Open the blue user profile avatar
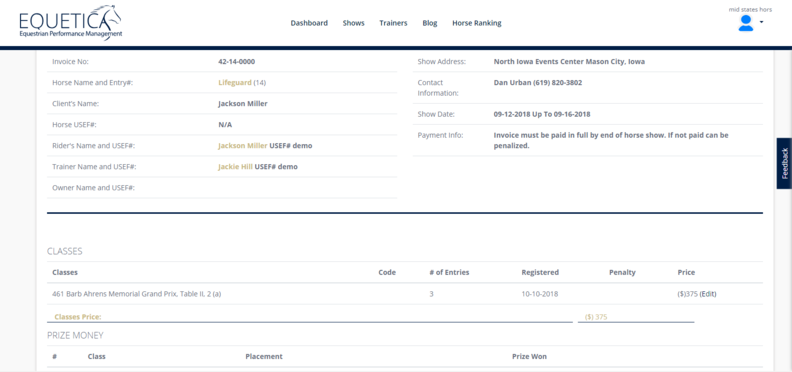 point(746,23)
